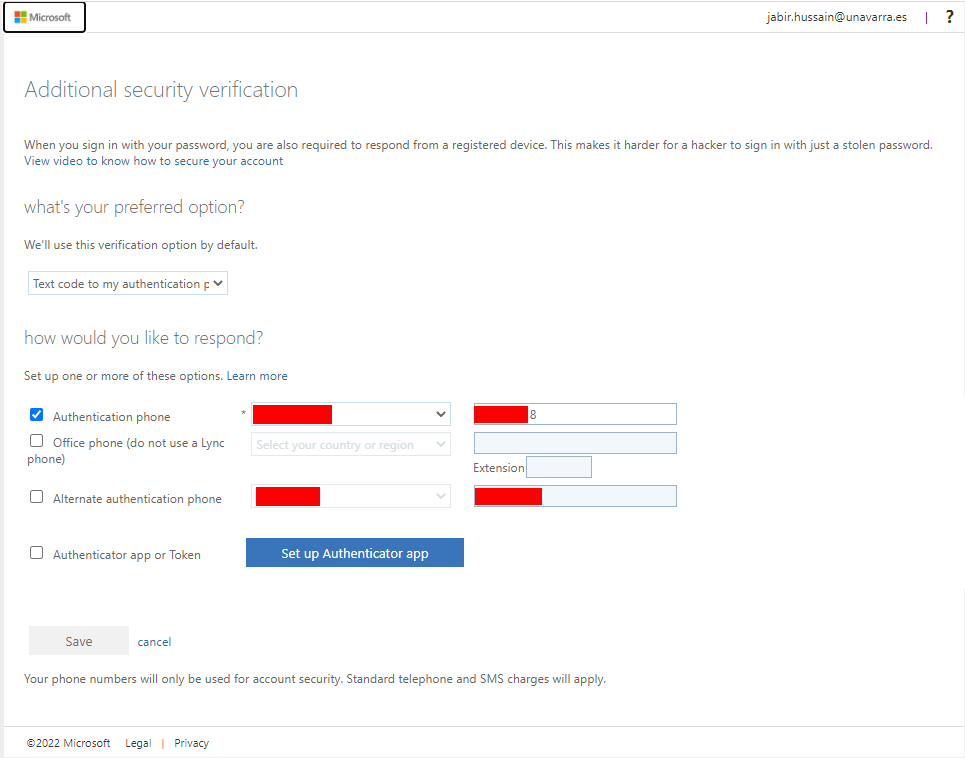Viewport: 965px width, 758px height.
Task: Click the cancel link
Action: point(154,641)
